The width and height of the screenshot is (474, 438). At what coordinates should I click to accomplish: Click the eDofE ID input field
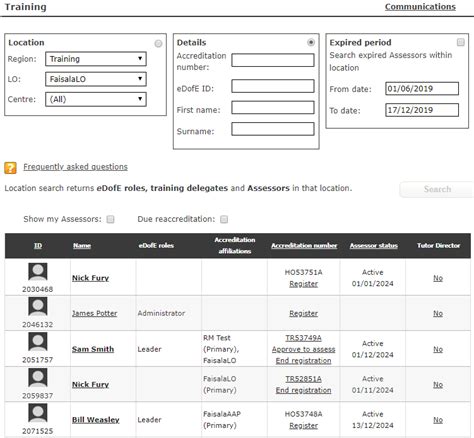pos(273,86)
